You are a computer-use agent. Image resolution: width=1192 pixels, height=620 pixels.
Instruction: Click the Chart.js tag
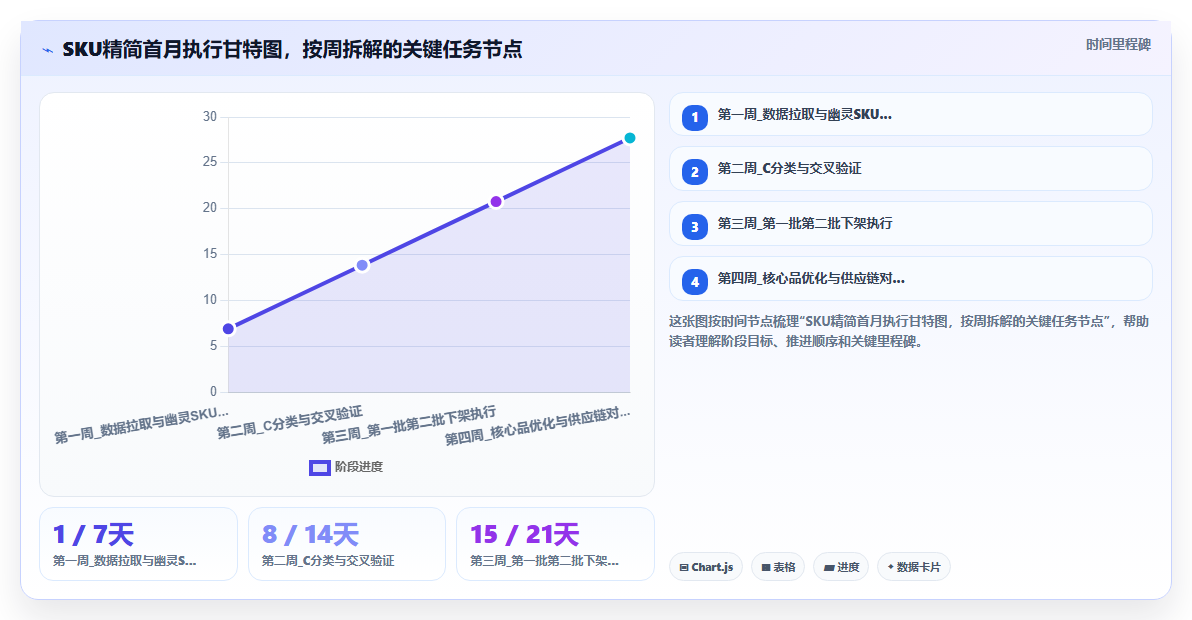click(705, 567)
